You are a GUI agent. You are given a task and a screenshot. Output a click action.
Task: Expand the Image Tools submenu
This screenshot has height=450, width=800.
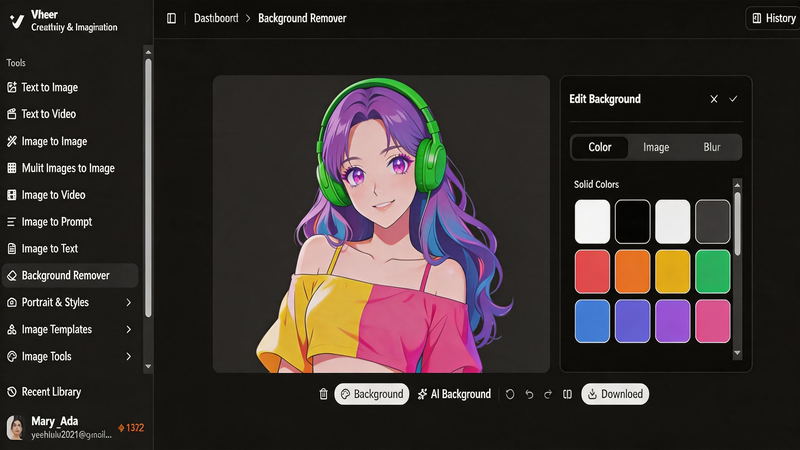coord(128,356)
